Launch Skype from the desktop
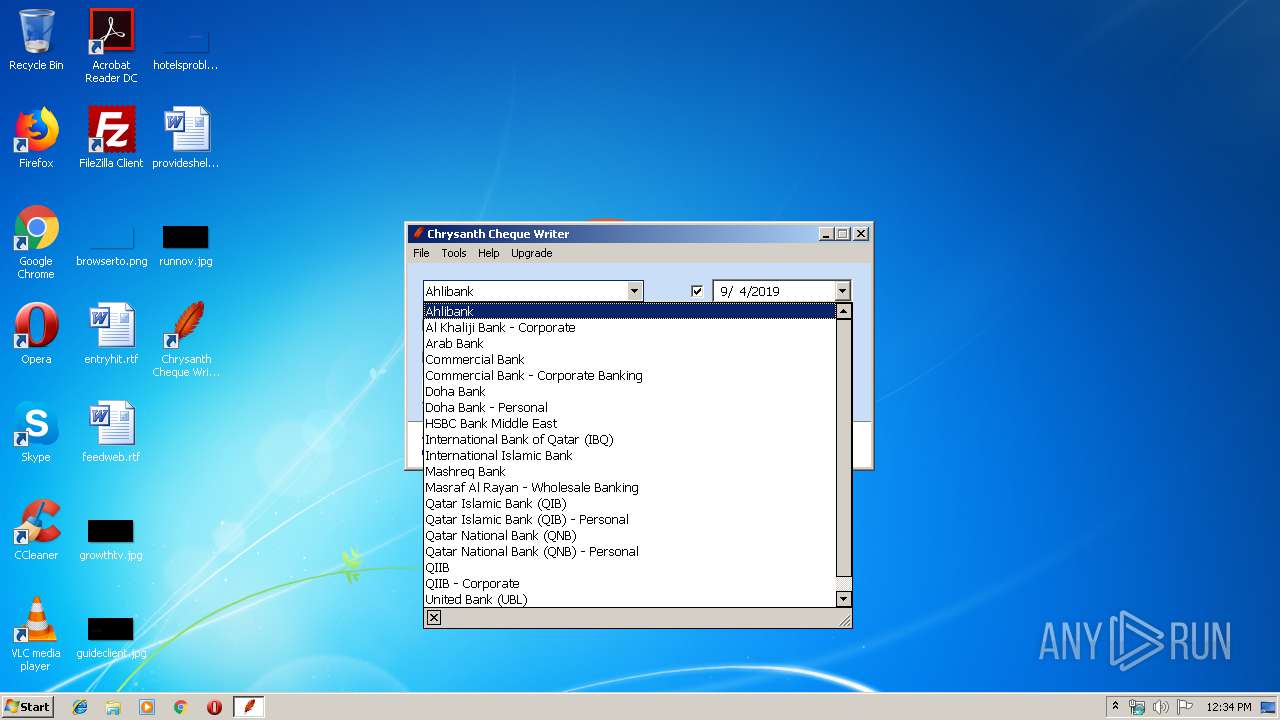1280x720 pixels. [36, 432]
